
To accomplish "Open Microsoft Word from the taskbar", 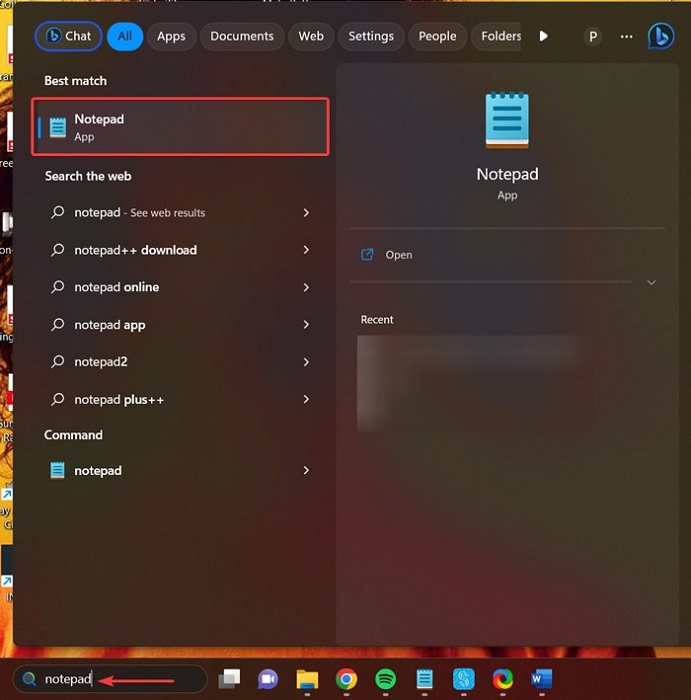I will 541,679.
